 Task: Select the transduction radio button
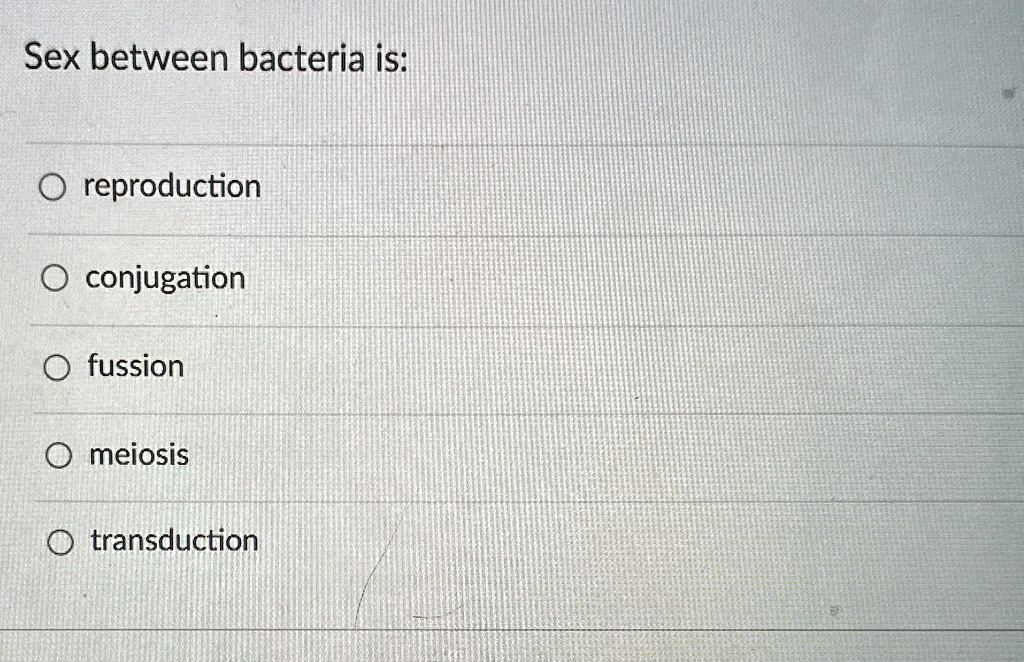pyautogui.click(x=61, y=543)
